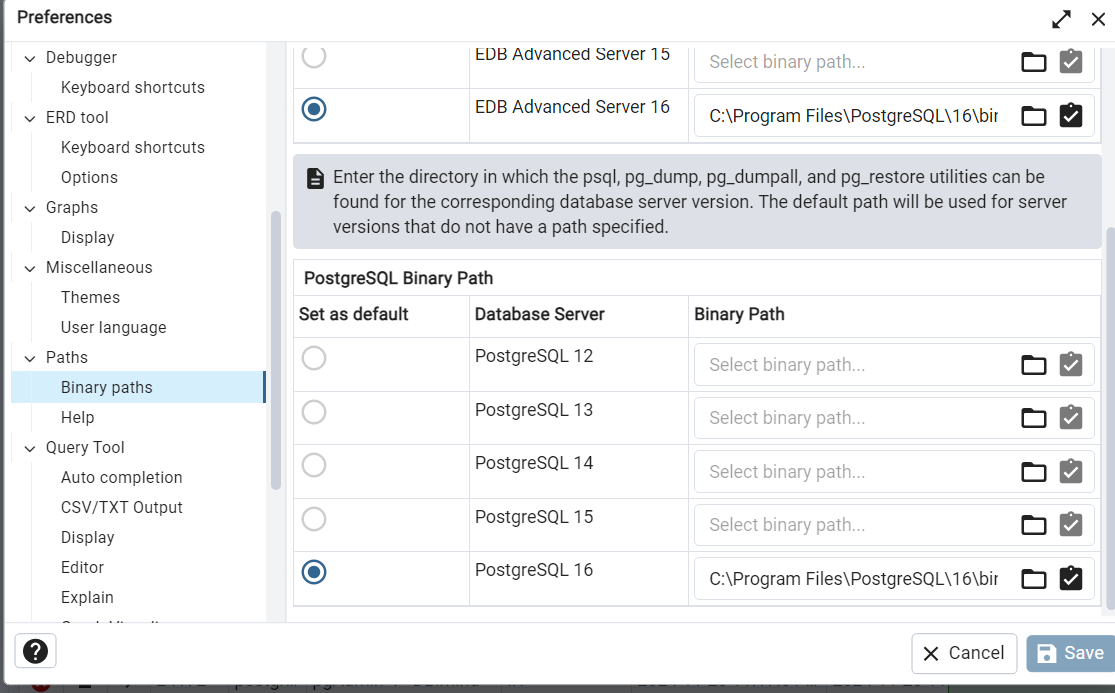Screen dimensions: 1115x693
Task: Set PostgreSQL 12 as default
Action: tap(314, 358)
